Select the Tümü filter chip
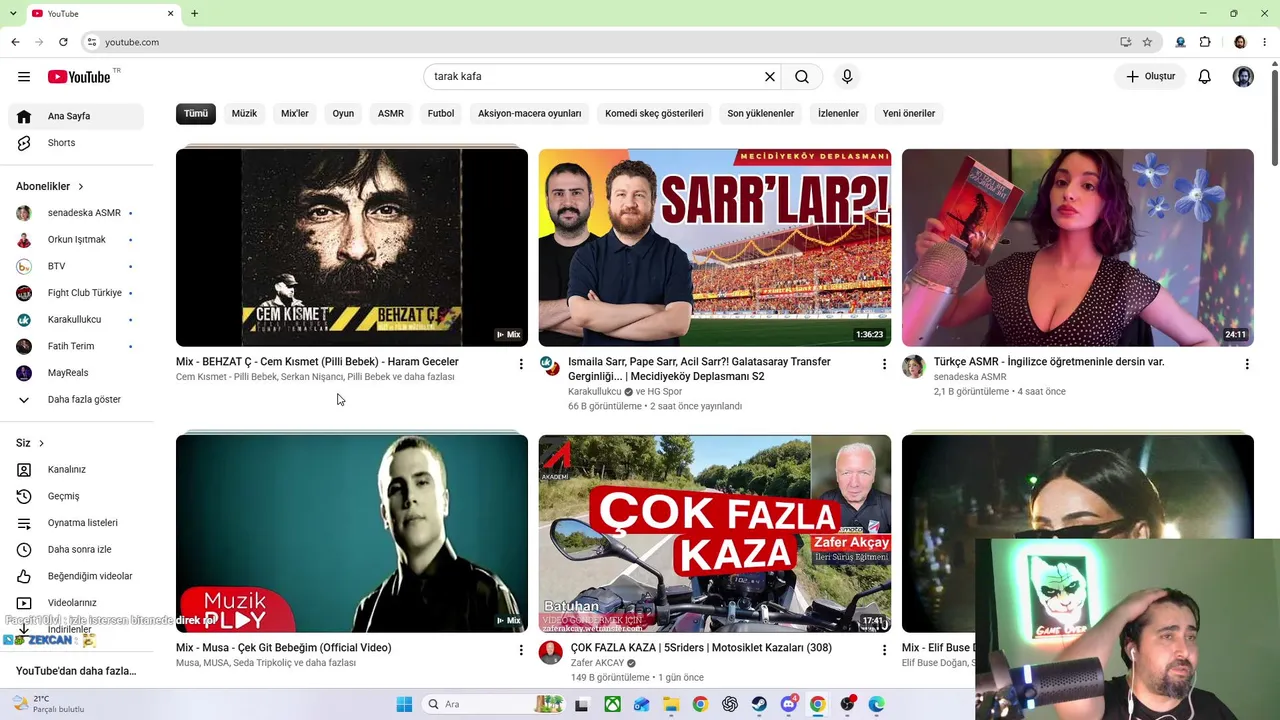This screenshot has width=1280, height=720. click(x=196, y=113)
